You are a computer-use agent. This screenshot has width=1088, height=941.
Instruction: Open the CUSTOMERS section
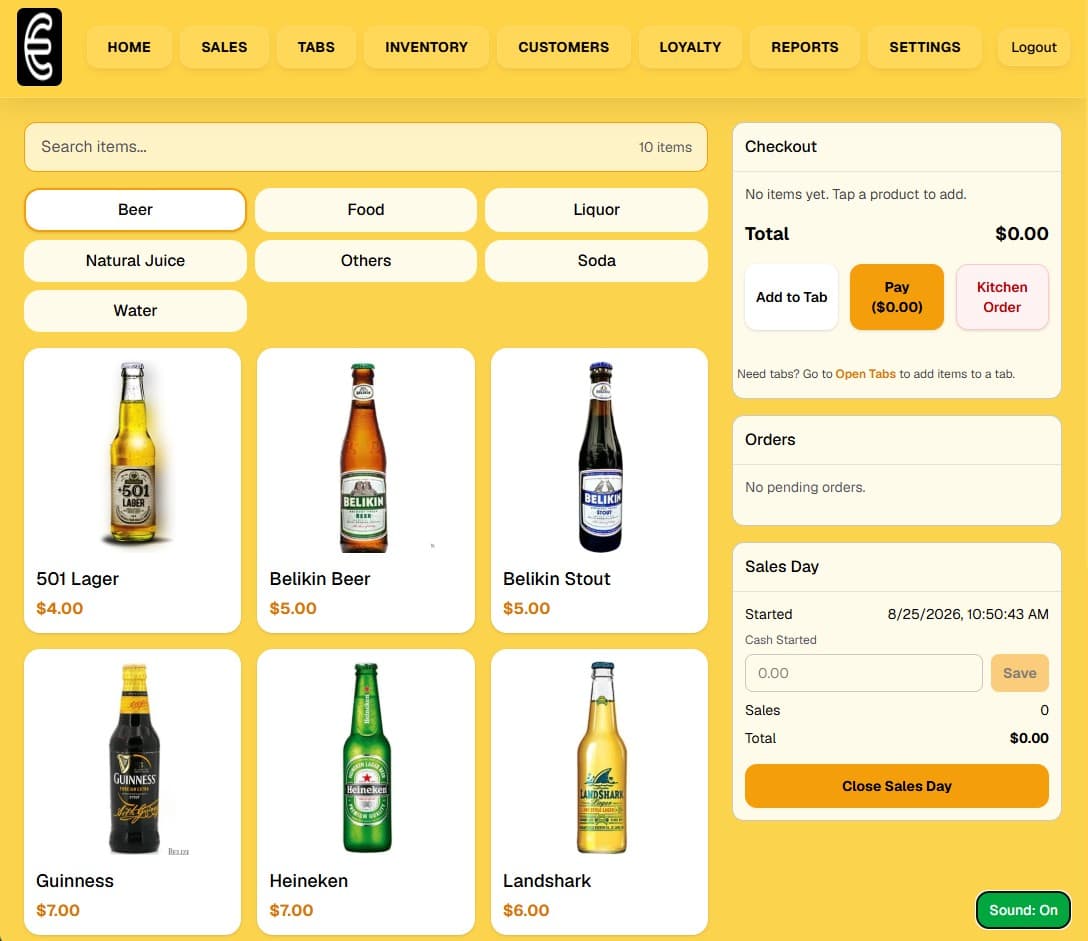(x=563, y=47)
